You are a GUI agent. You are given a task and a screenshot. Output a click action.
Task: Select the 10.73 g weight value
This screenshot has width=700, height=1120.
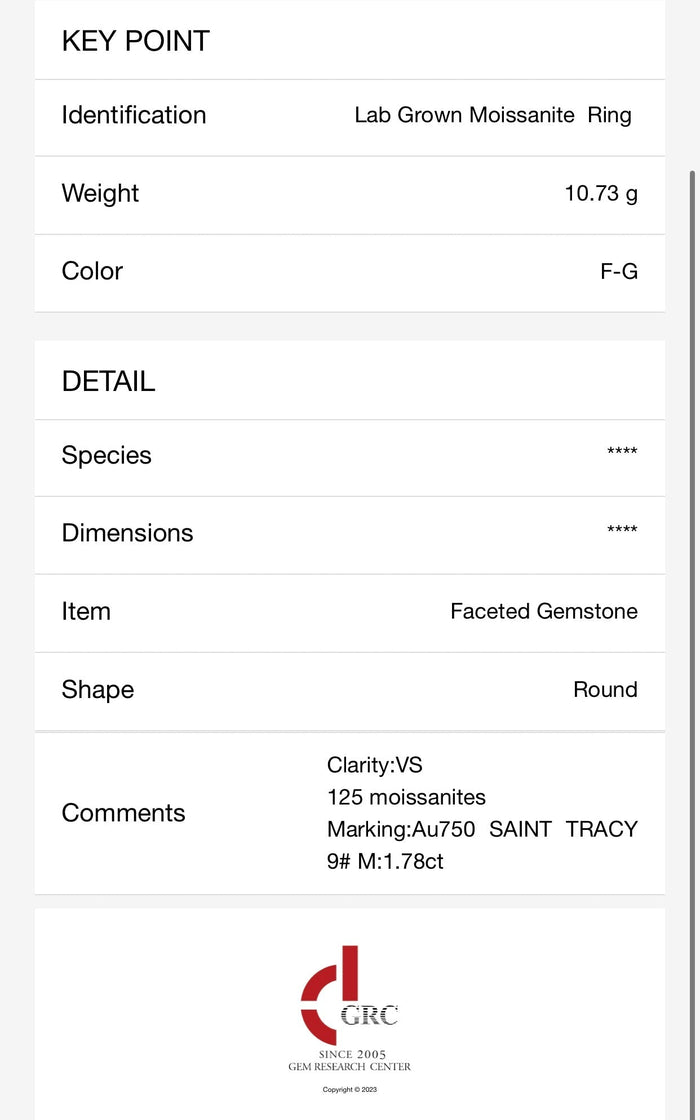[601, 193]
